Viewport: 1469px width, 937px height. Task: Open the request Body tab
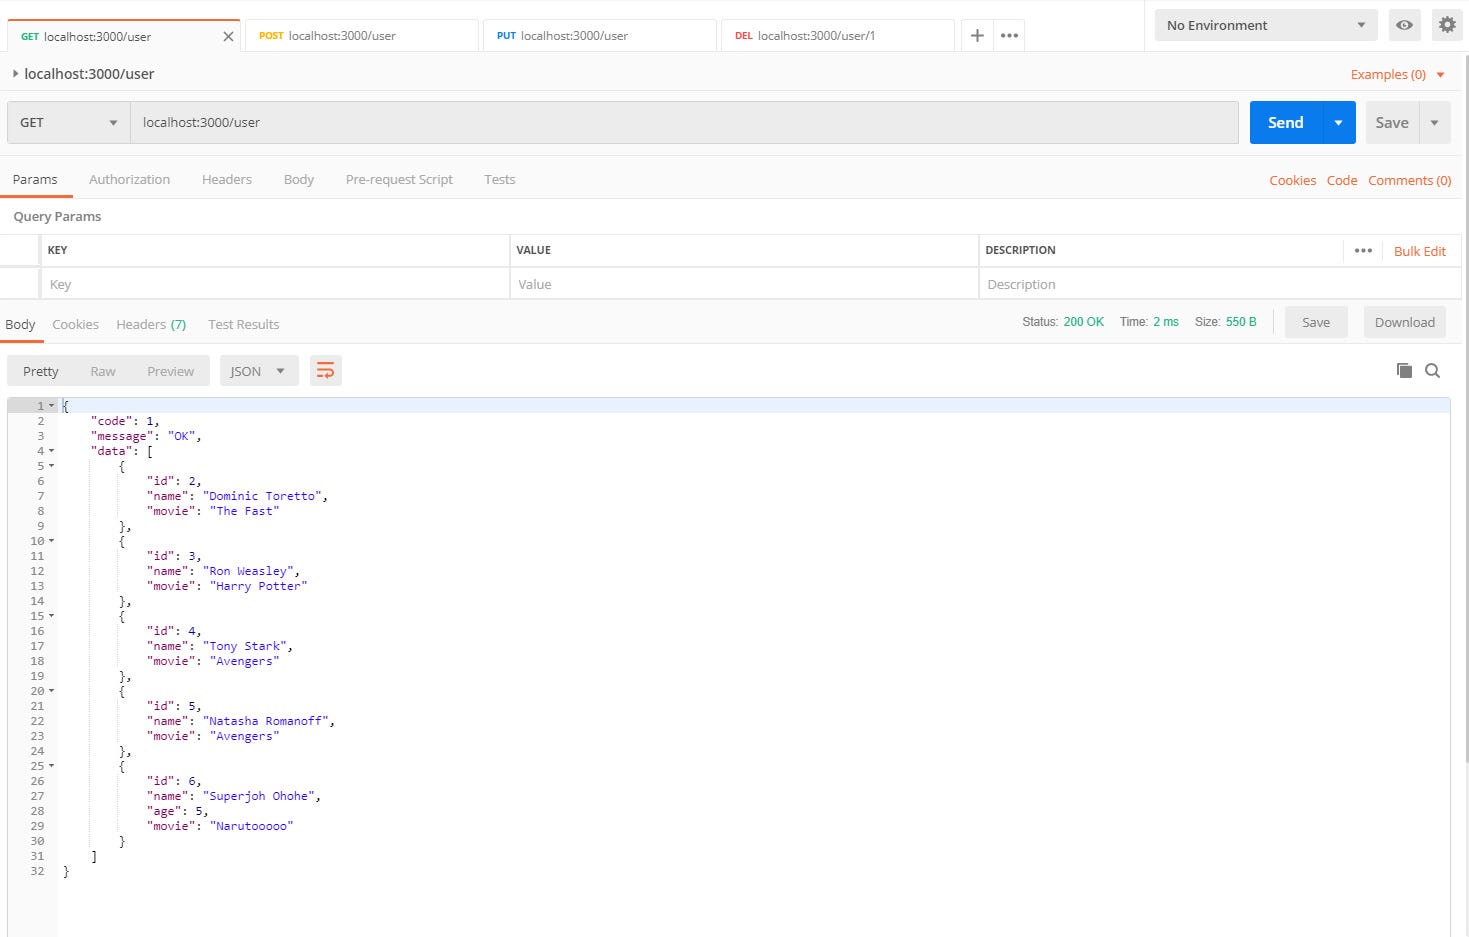(x=299, y=179)
